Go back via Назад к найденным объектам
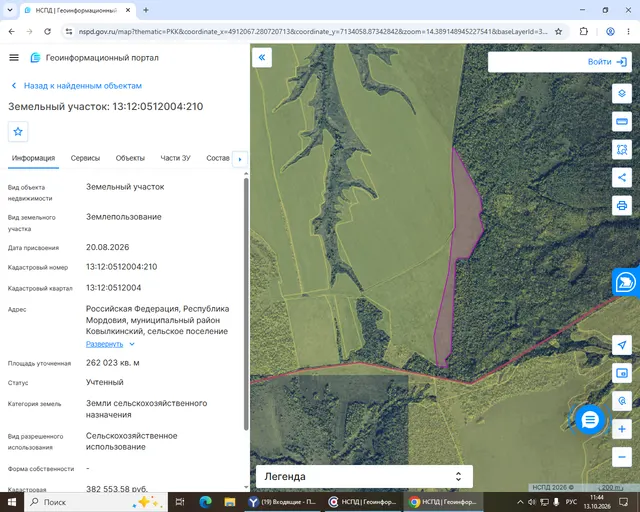Viewport: 640px width, 512px height. (76, 86)
